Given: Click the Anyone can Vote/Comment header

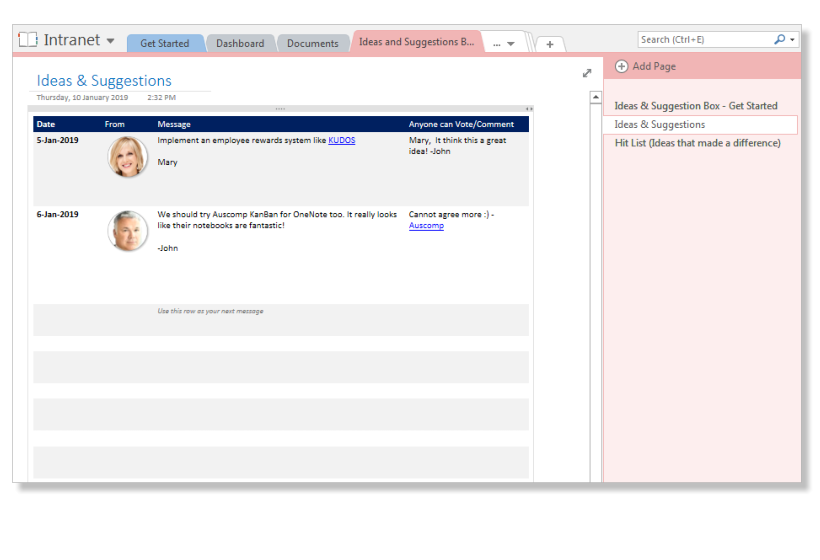Looking at the screenshot, I should pos(461,124).
